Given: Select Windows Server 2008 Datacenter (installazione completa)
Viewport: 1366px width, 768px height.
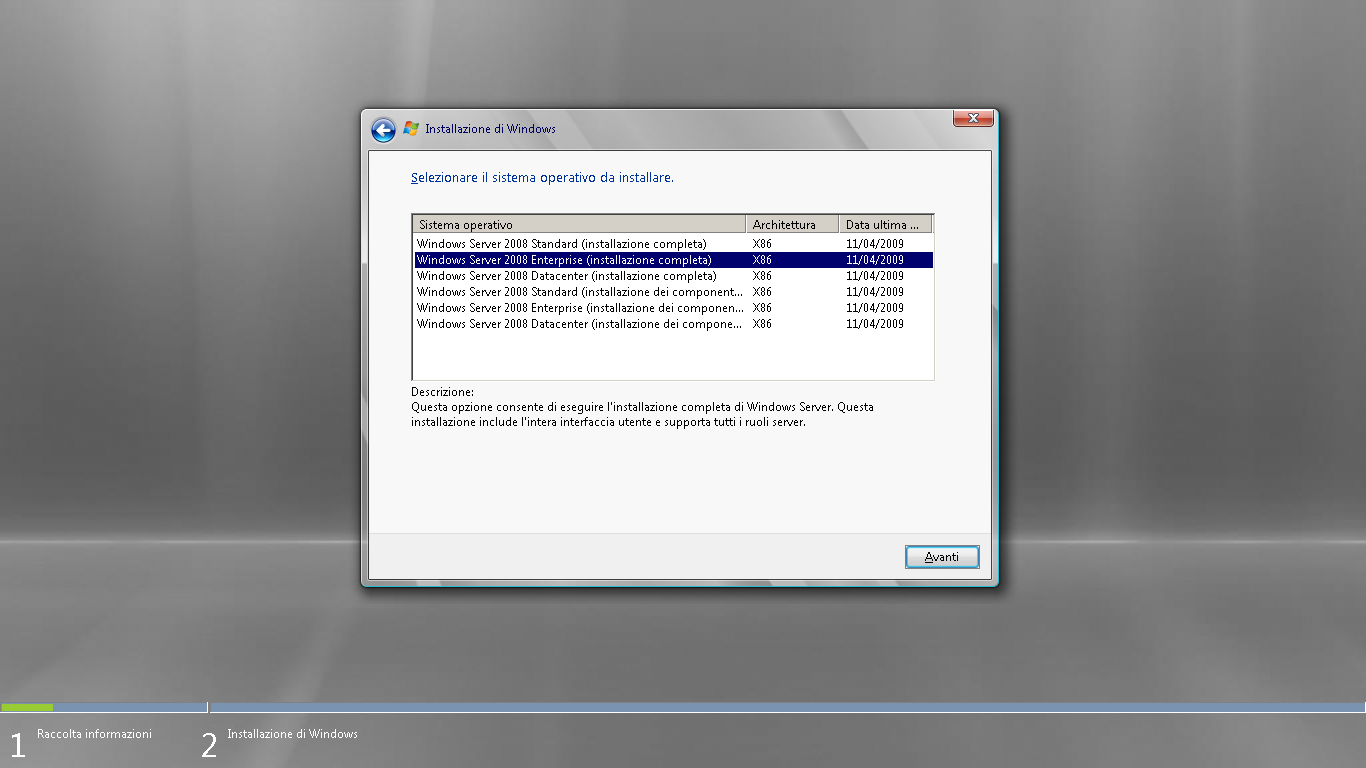Looking at the screenshot, I should pos(673,276).
